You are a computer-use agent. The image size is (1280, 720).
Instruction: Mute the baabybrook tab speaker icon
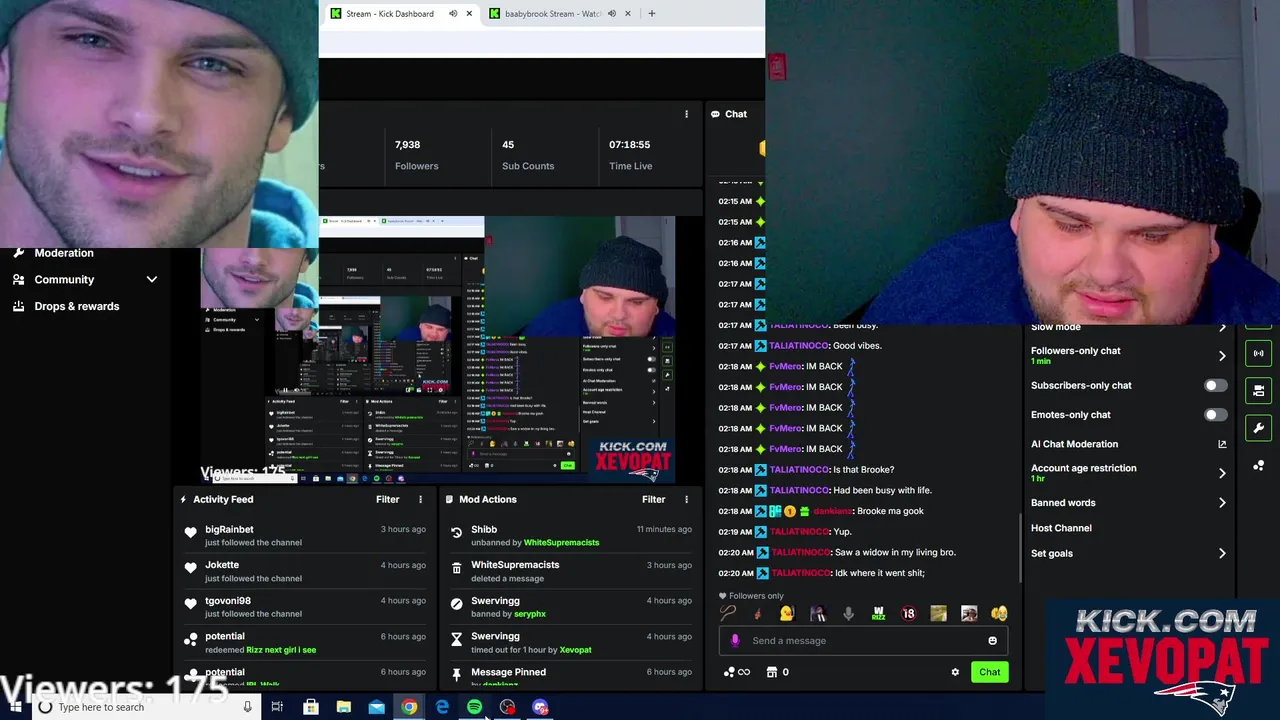point(612,14)
